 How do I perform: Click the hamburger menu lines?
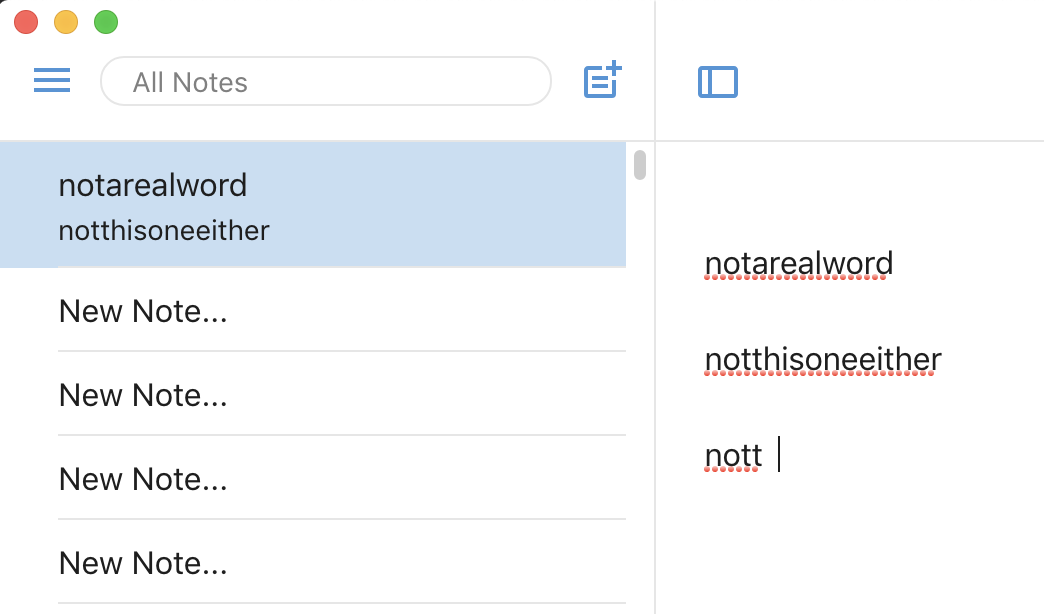click(52, 81)
